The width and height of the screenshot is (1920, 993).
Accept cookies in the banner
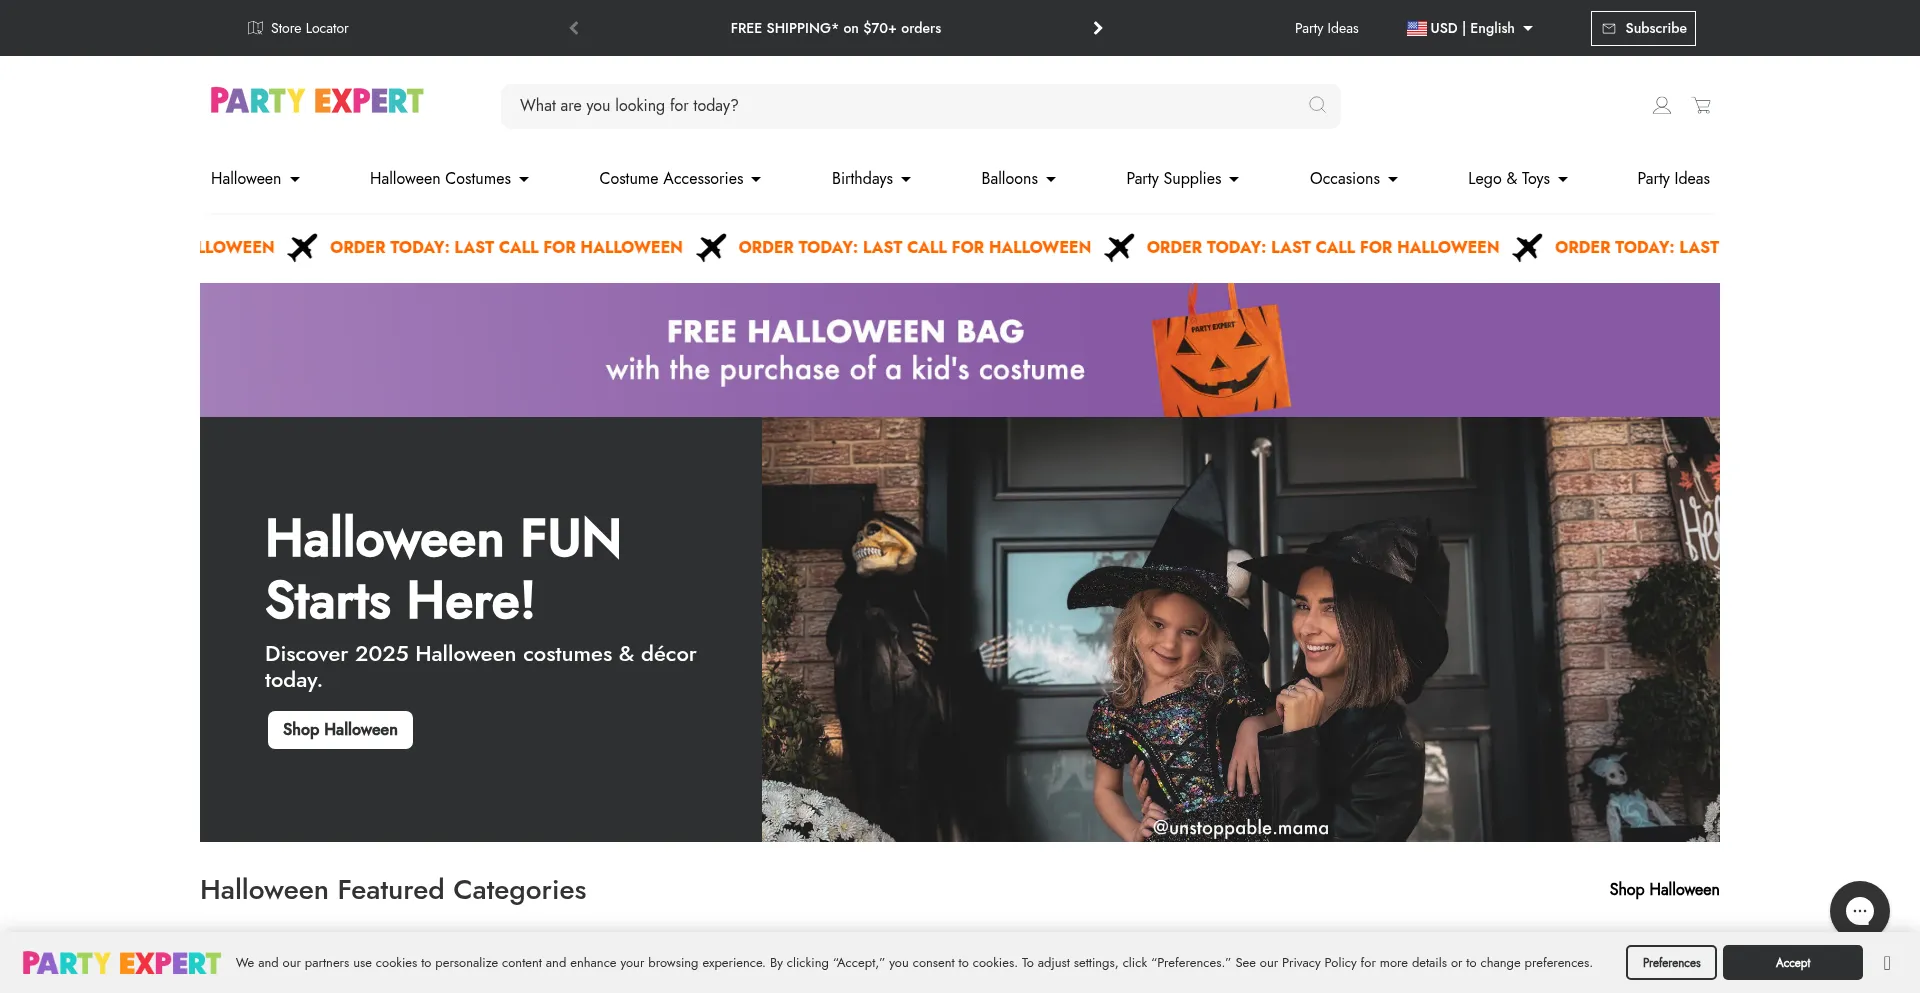point(1792,963)
